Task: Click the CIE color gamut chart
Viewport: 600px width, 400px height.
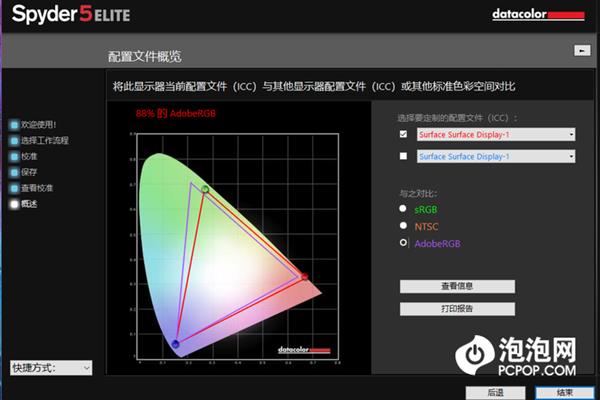Action: tap(237, 247)
